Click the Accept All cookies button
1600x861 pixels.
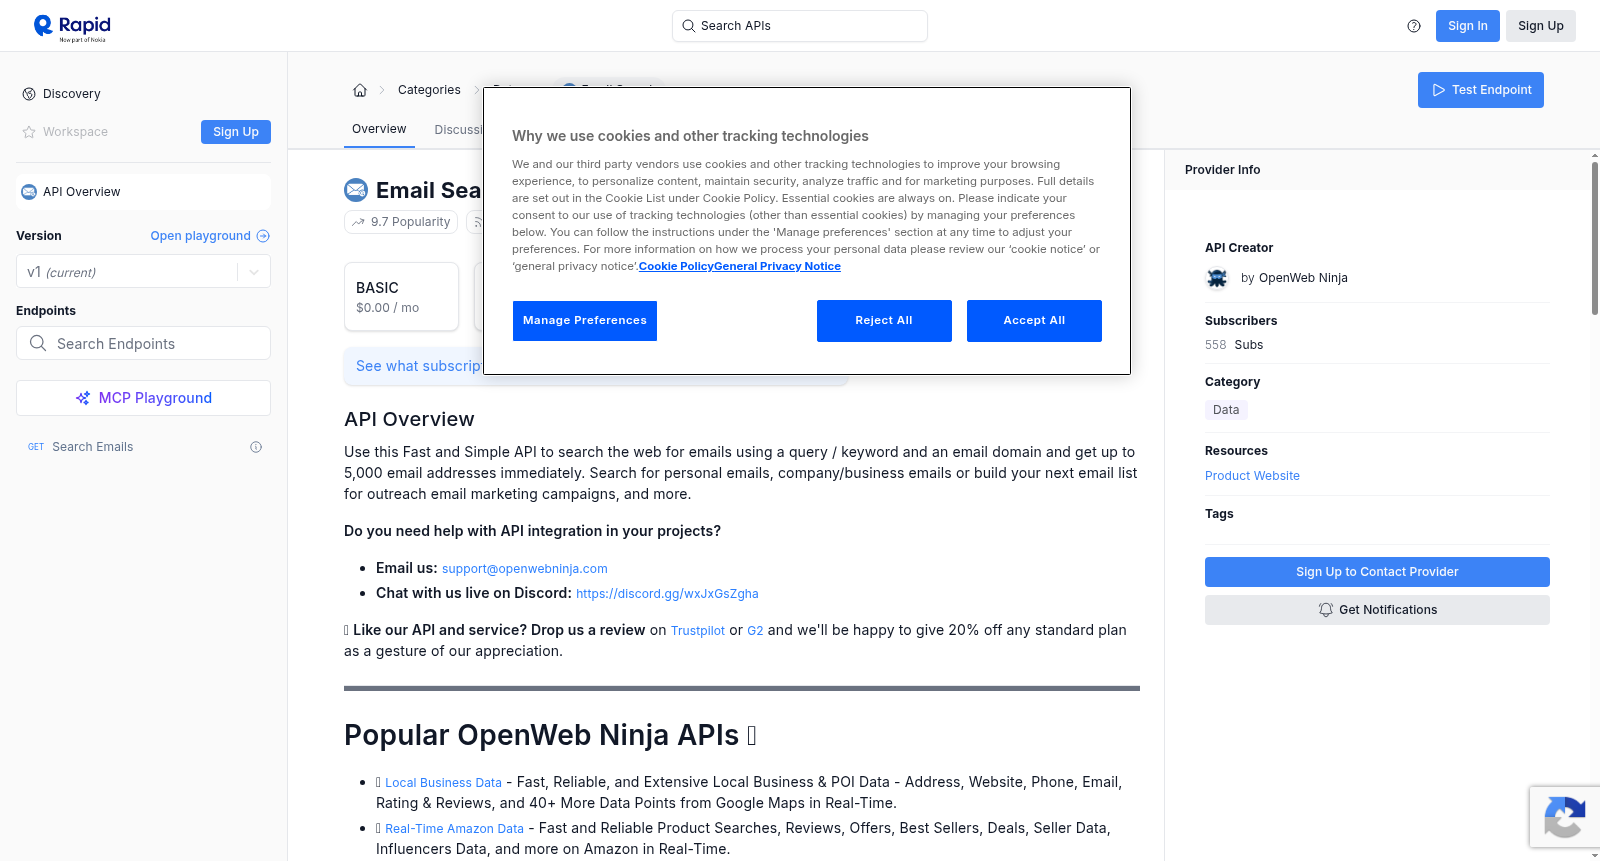click(1034, 321)
